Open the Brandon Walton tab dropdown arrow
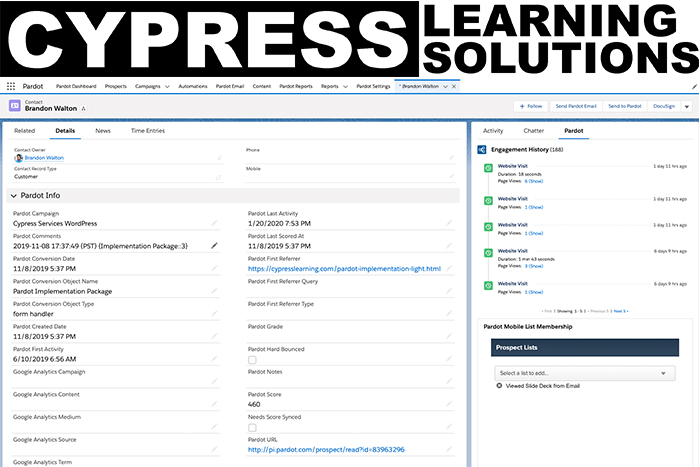The image size is (700, 467). pyautogui.click(x=445, y=87)
